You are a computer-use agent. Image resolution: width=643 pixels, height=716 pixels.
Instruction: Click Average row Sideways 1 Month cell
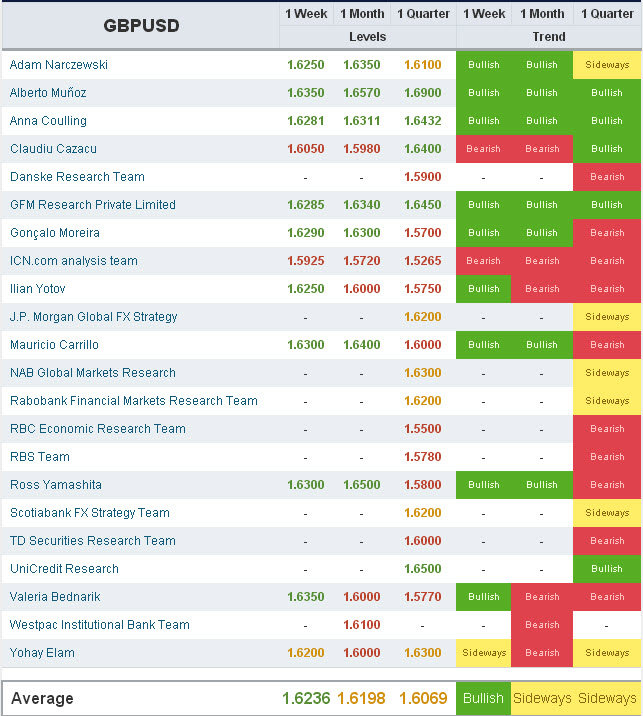click(542, 699)
